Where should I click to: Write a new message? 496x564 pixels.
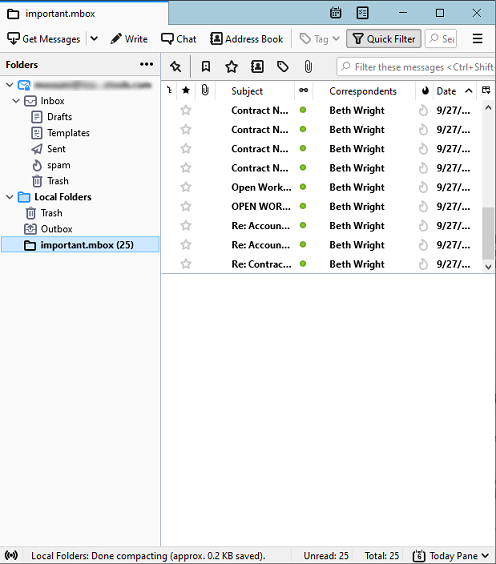129,39
